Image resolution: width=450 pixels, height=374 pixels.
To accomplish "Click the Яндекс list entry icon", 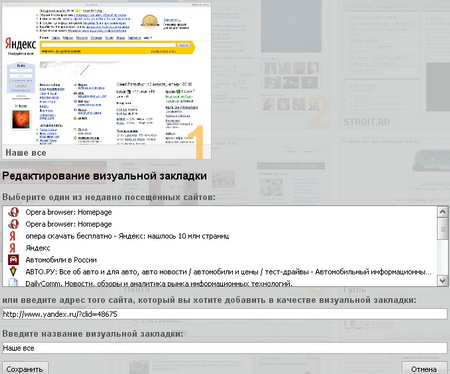I will click(x=13, y=248).
